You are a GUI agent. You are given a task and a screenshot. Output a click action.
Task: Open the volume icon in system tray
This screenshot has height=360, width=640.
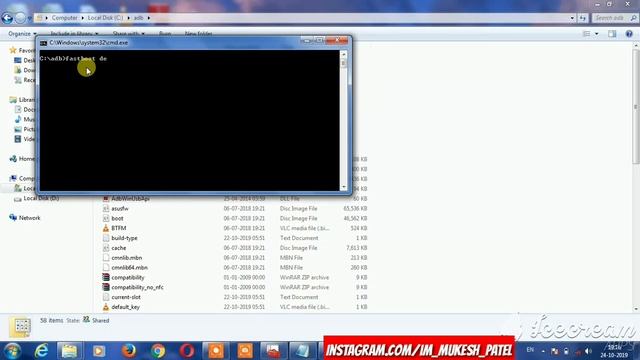click(588, 351)
